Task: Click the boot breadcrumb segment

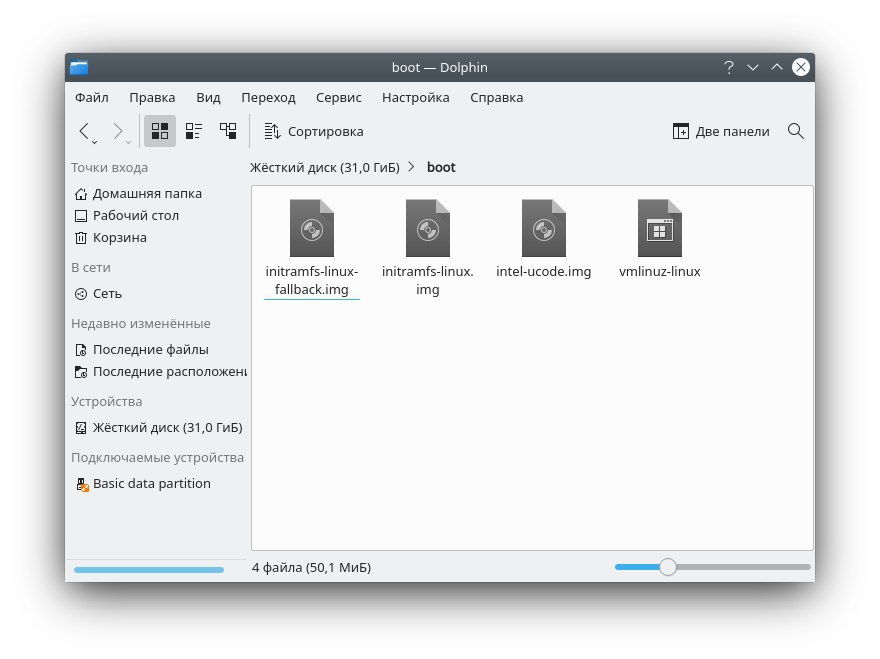Action: click(441, 167)
